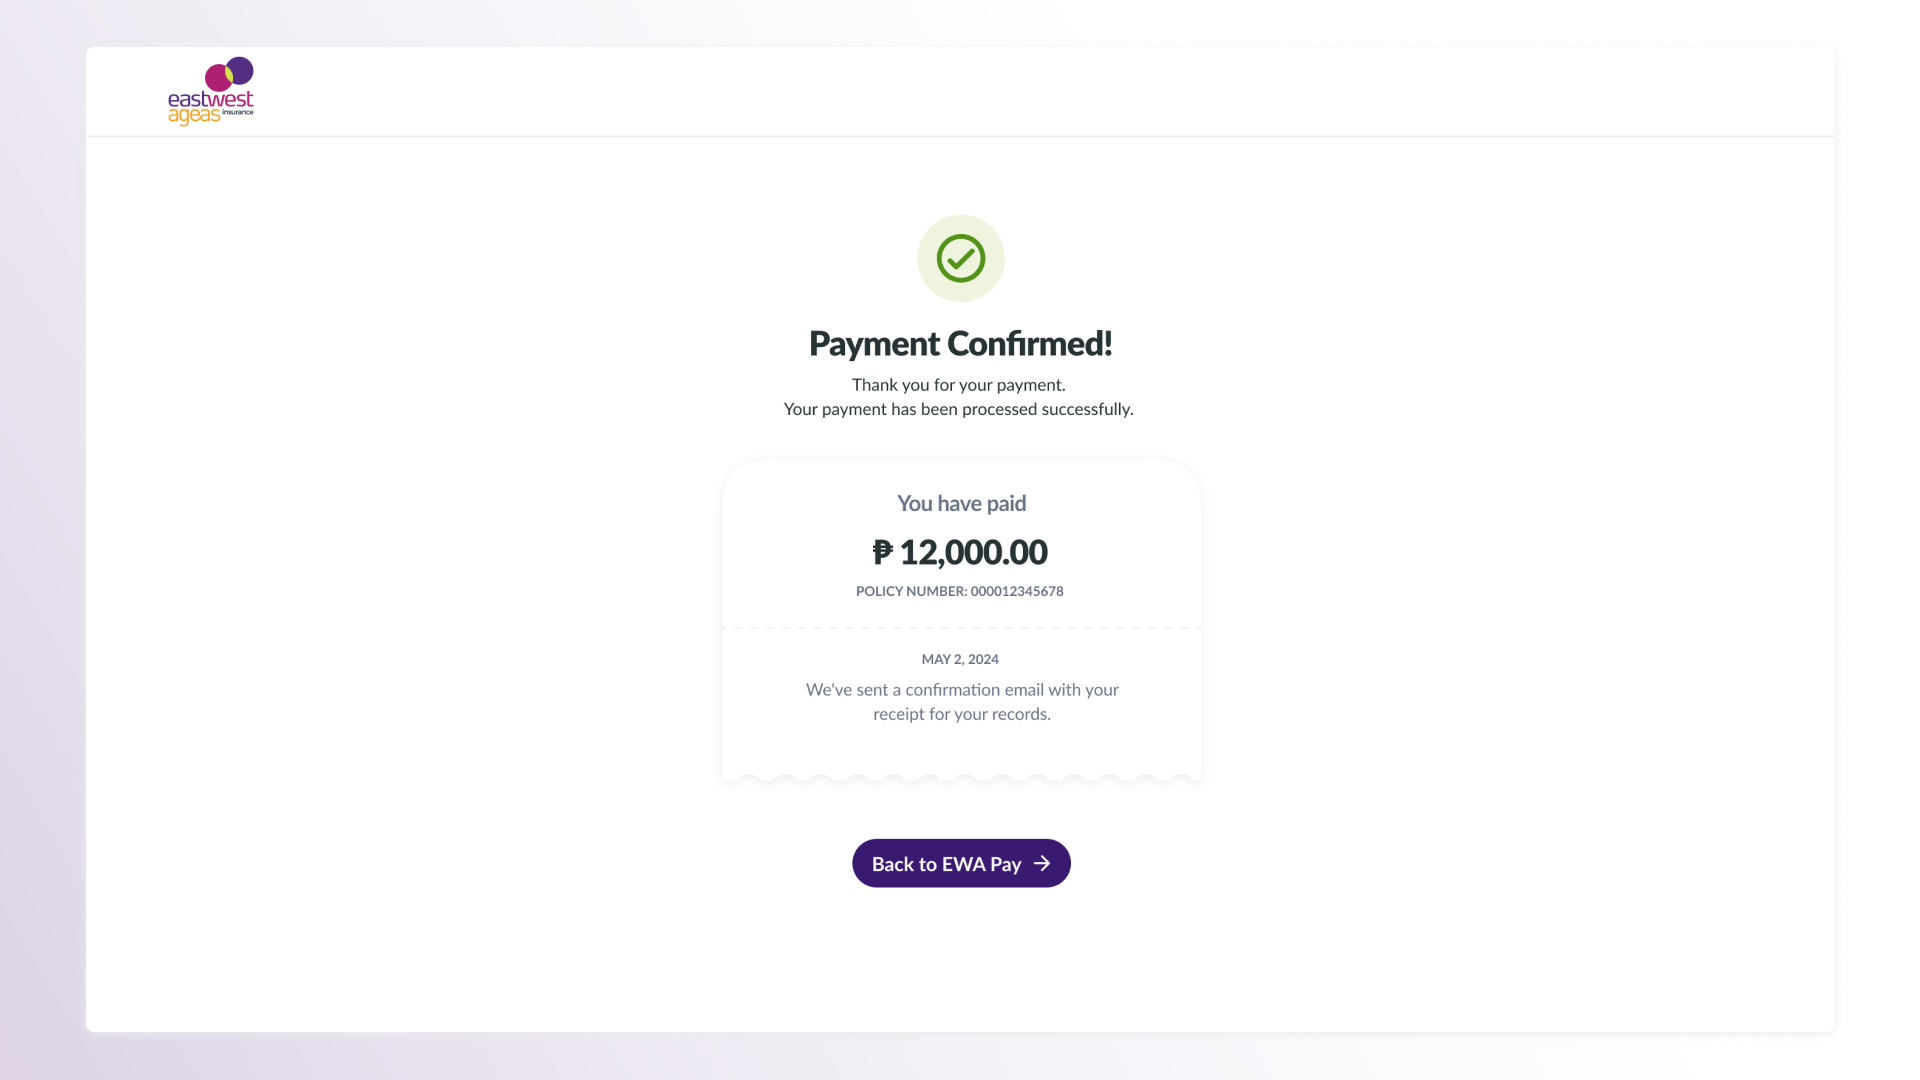1920x1080 pixels.
Task: Click the Back to EWA Pay button
Action: coord(960,863)
